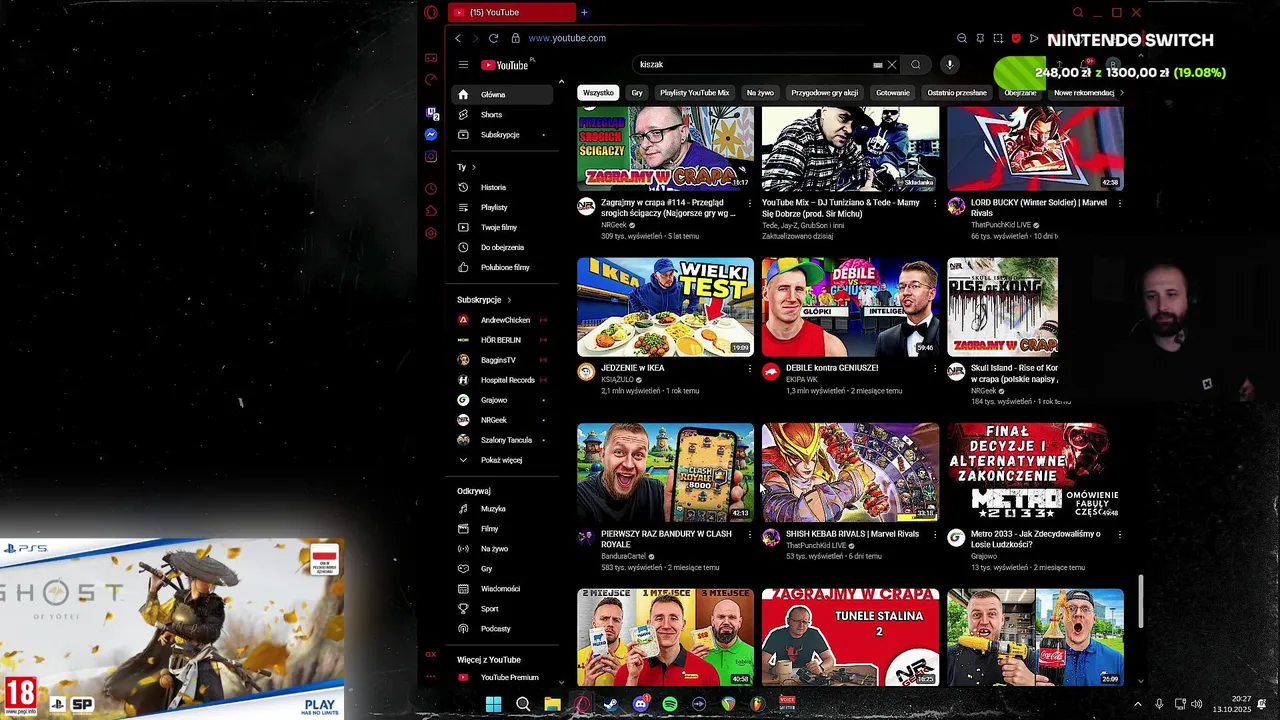Open options for DEBILE kontra GENIUSZE video

coord(935,369)
